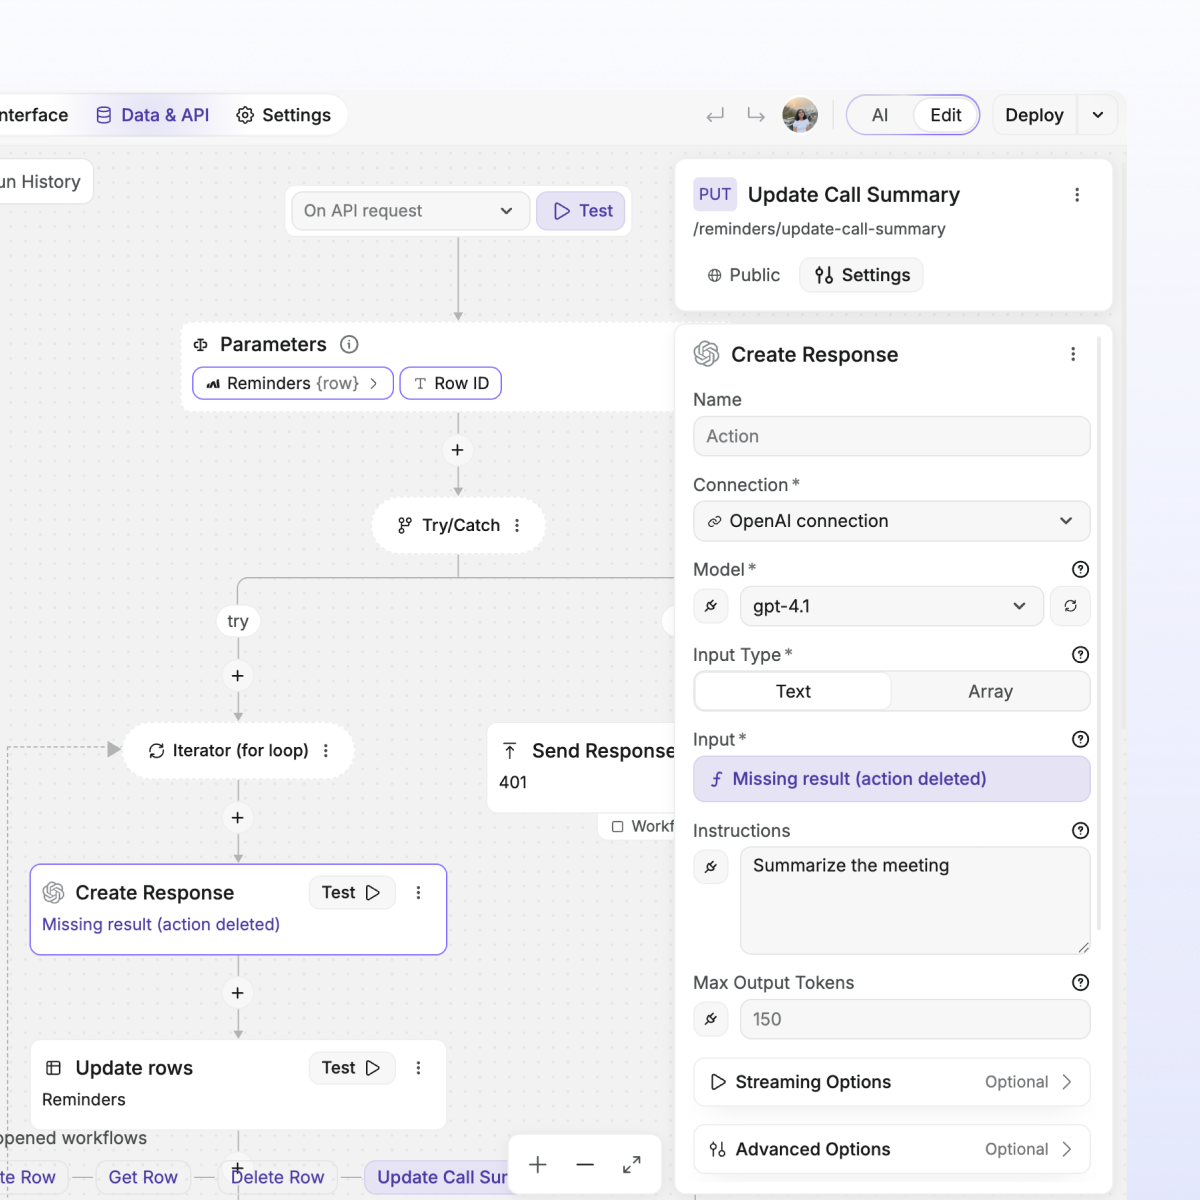The width and height of the screenshot is (1200, 1200).
Task: Switch from Edit mode to AI mode
Action: pyautogui.click(x=879, y=115)
